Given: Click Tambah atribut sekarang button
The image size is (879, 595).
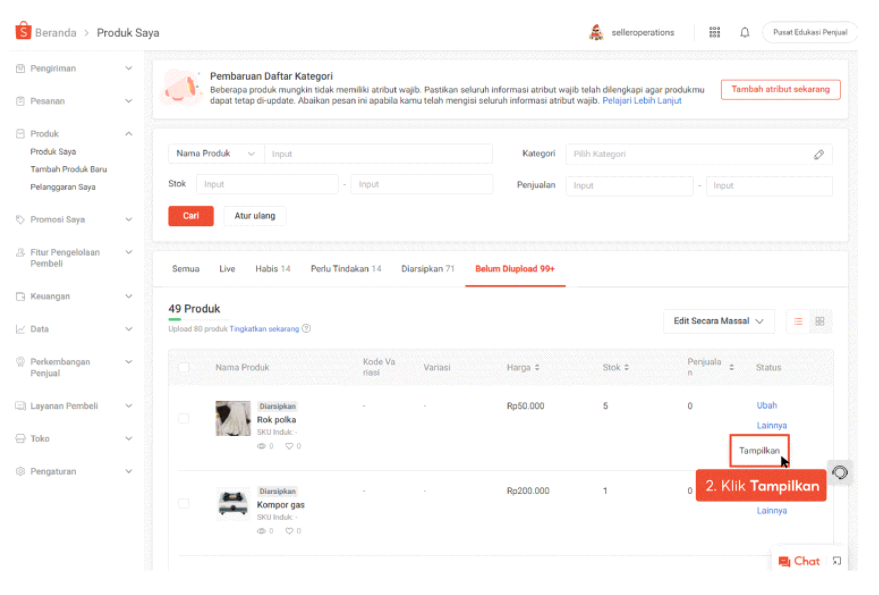Looking at the screenshot, I should (x=780, y=89).
